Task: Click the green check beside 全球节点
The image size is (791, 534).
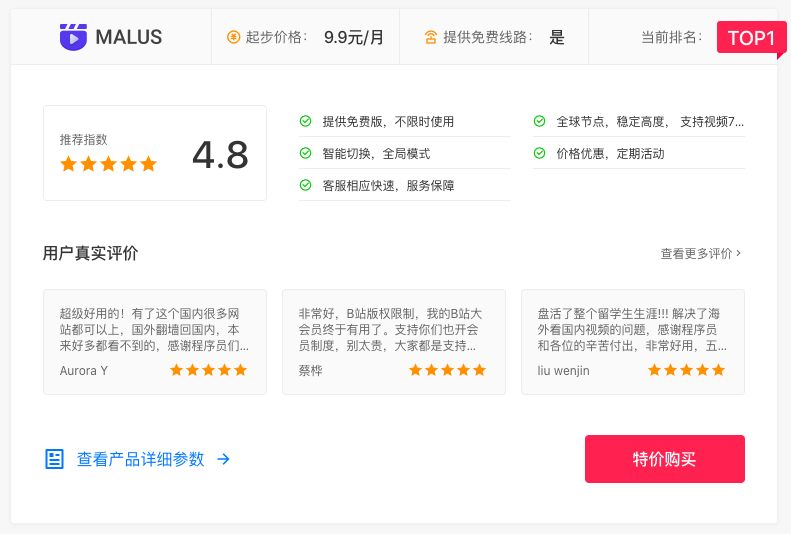Action: 539,121
